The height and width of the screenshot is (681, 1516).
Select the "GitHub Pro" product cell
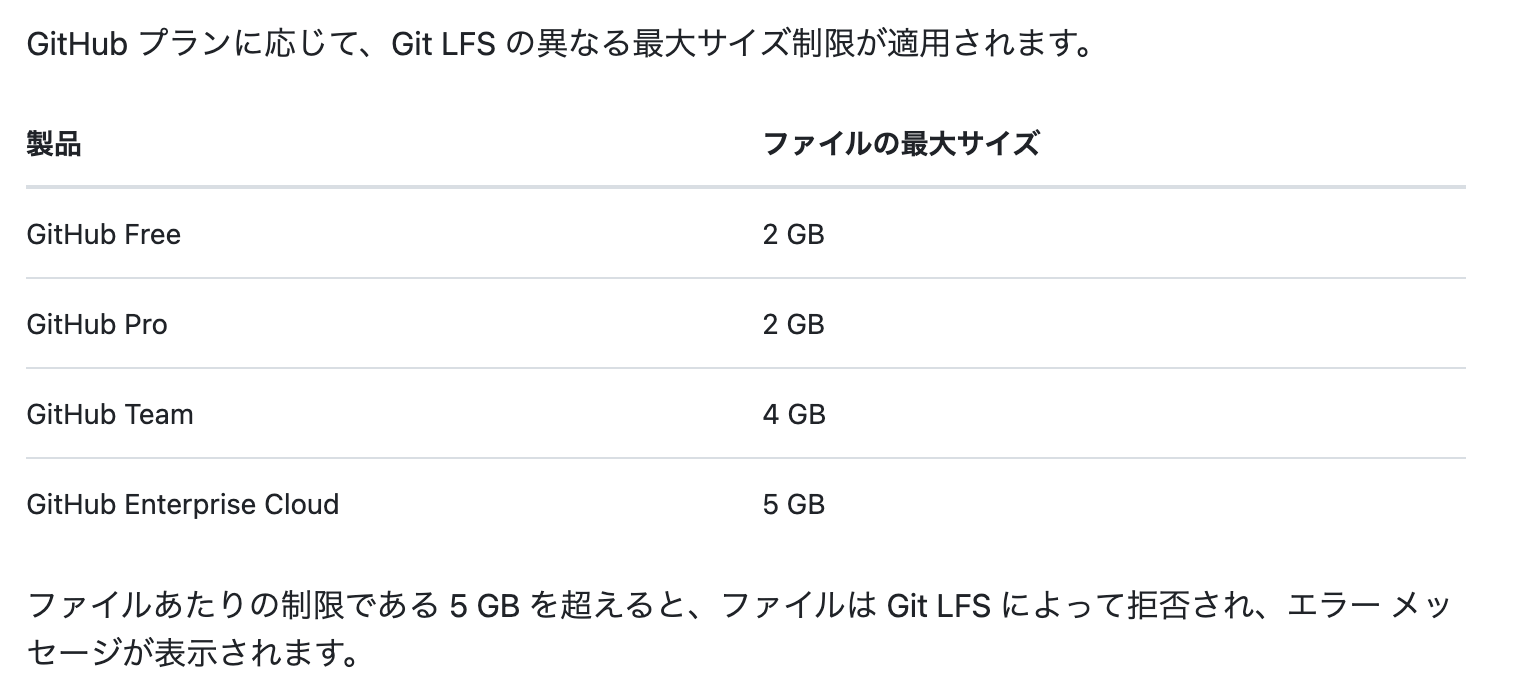97,325
